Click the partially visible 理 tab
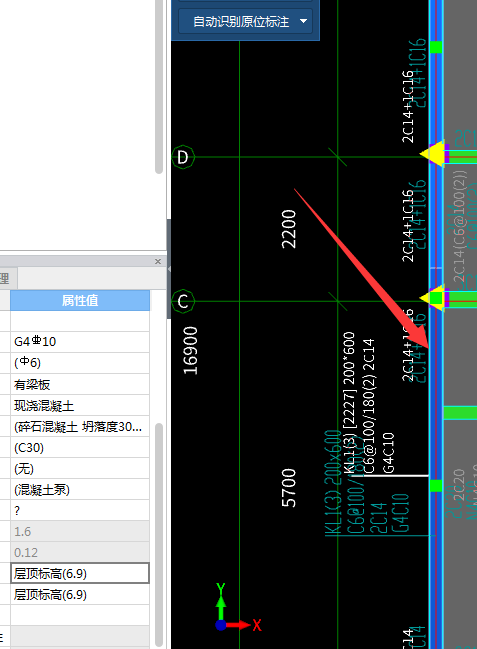The width and height of the screenshot is (477, 649). coord(5,278)
